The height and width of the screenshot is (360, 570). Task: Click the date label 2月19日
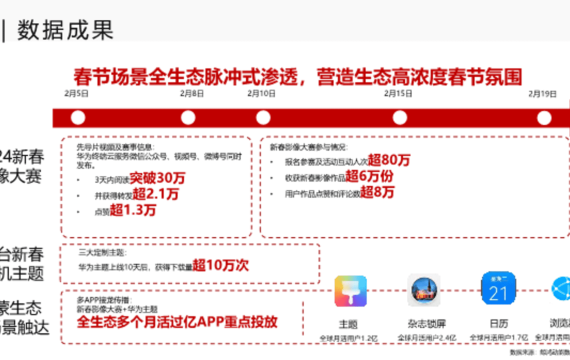click(x=542, y=94)
